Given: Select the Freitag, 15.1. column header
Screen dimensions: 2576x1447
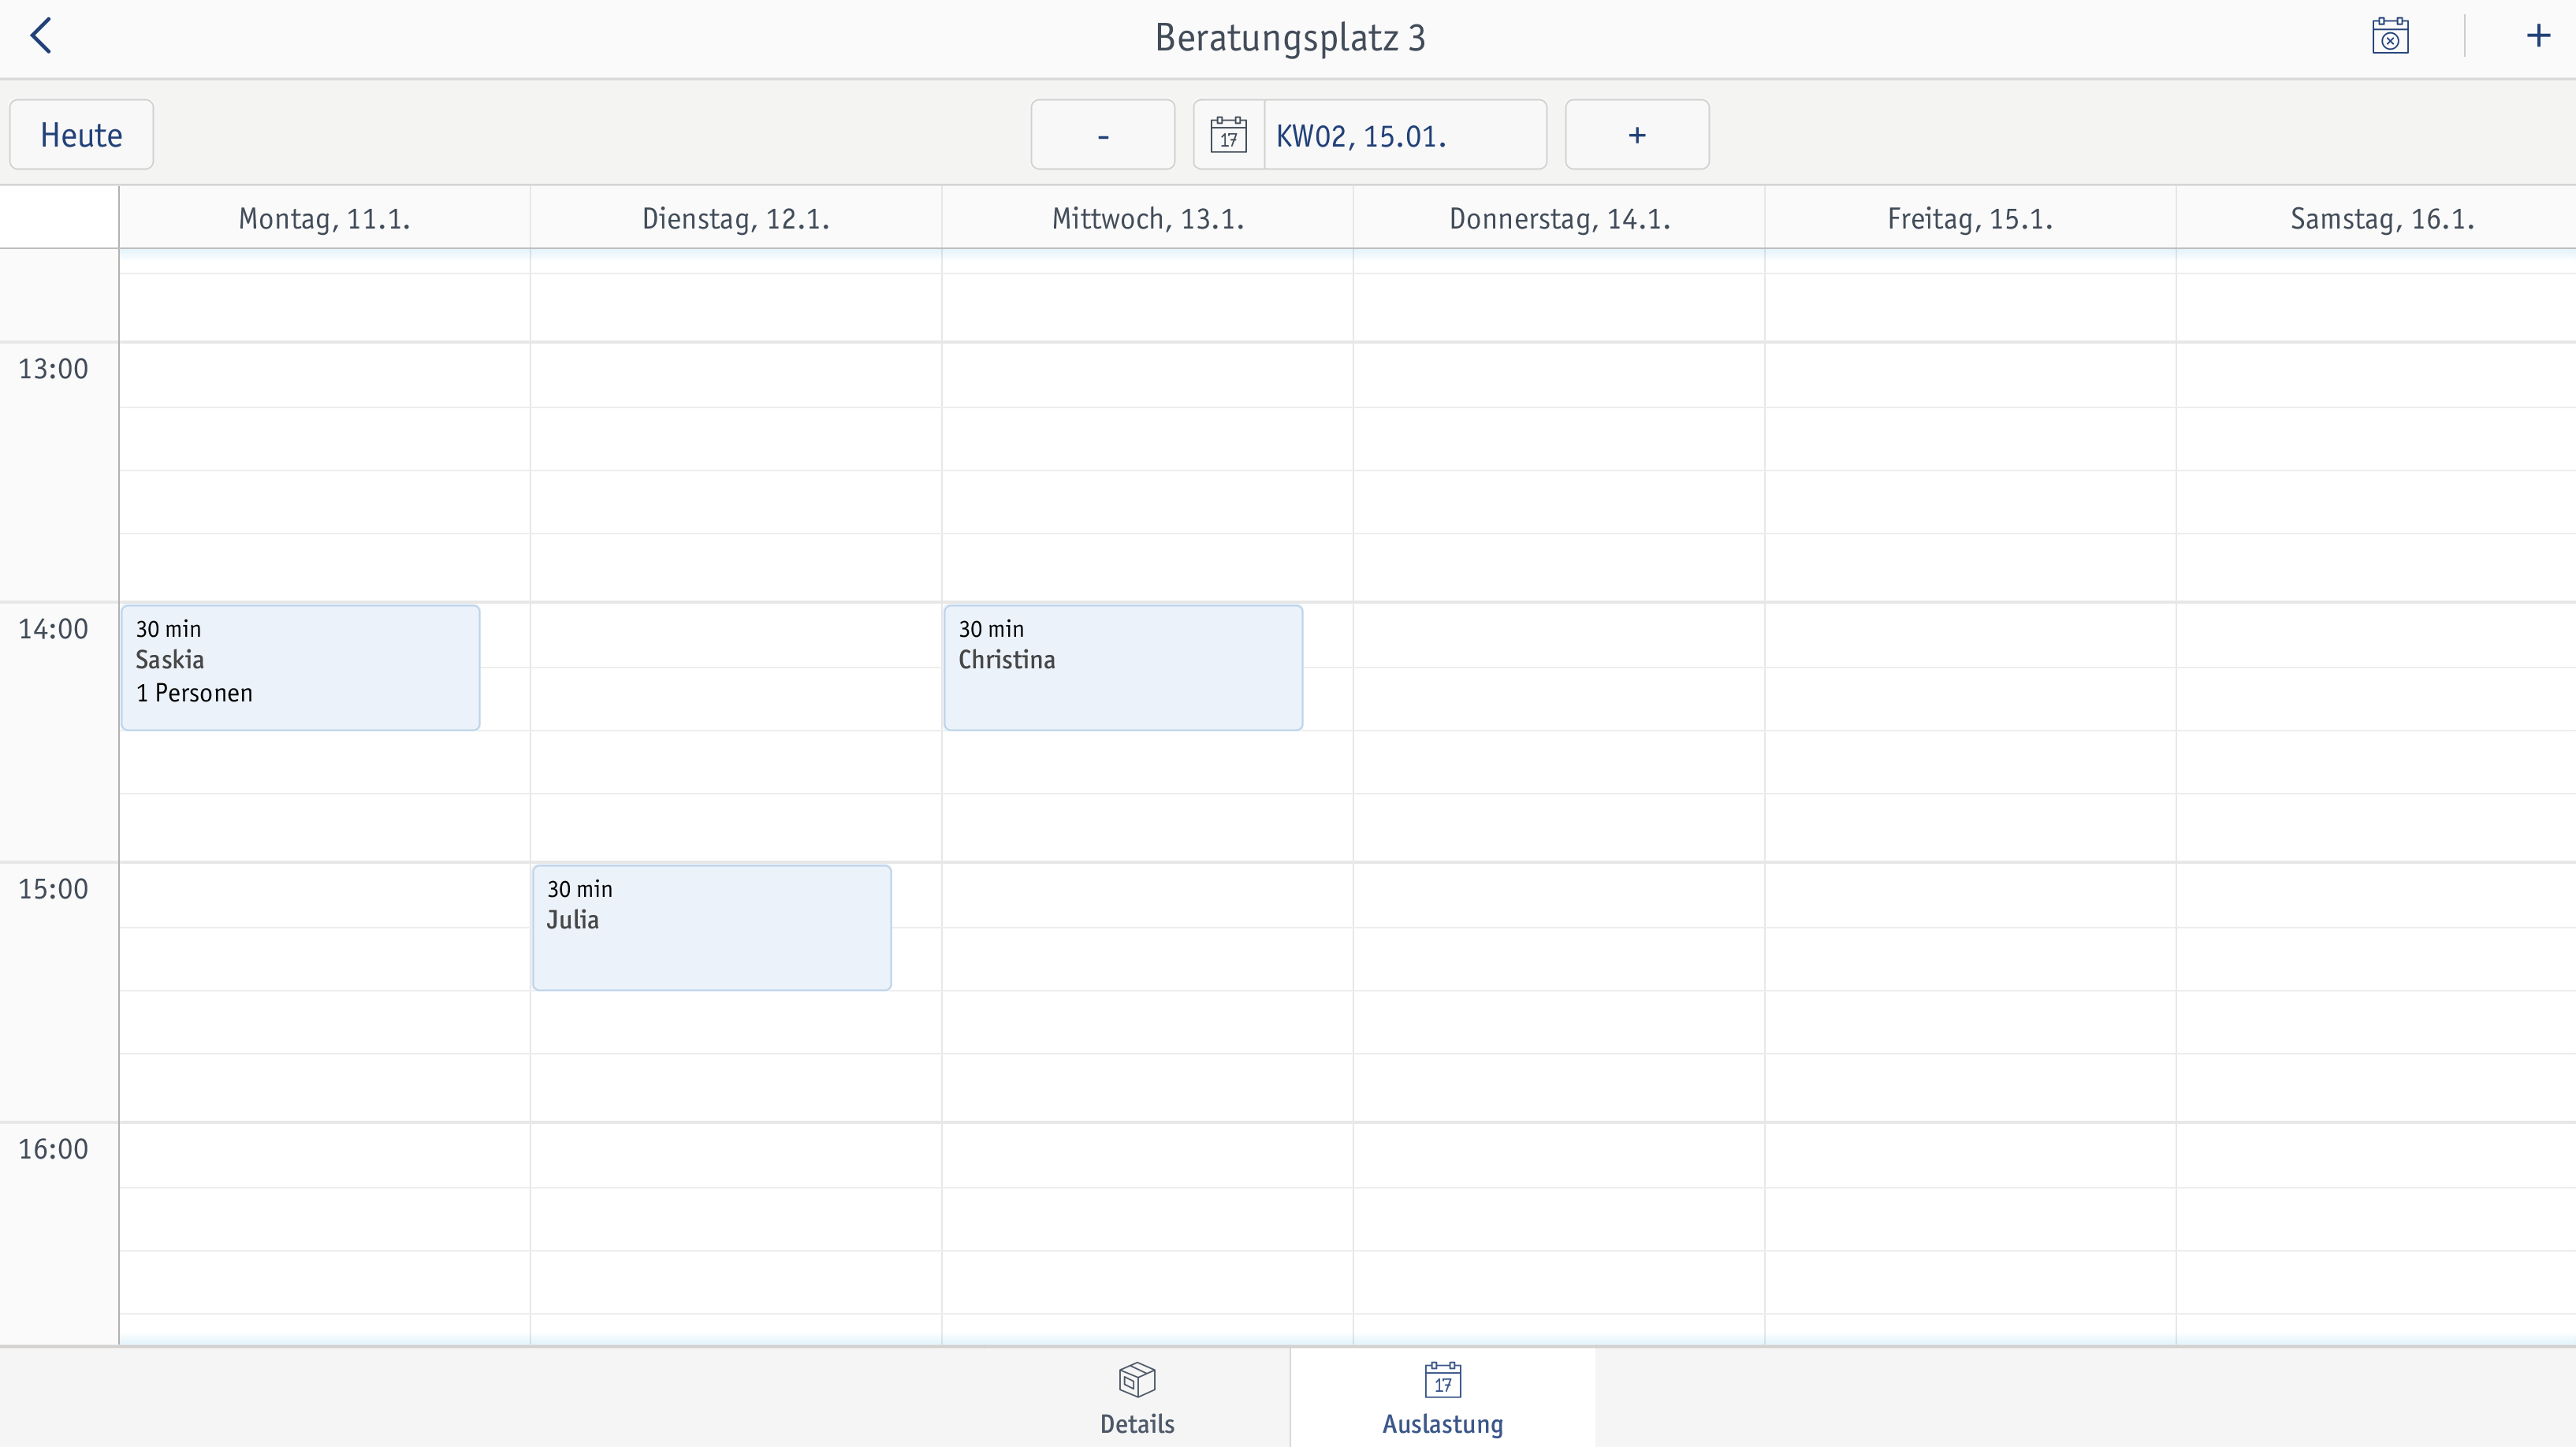Looking at the screenshot, I should point(1970,218).
